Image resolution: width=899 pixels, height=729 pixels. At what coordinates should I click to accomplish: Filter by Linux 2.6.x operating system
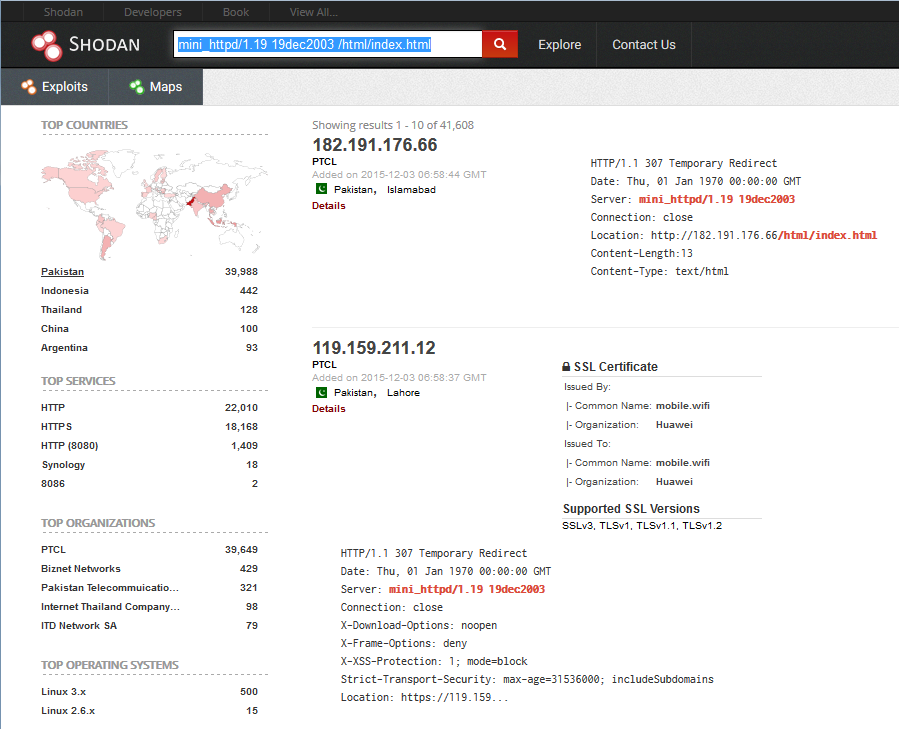(x=68, y=711)
